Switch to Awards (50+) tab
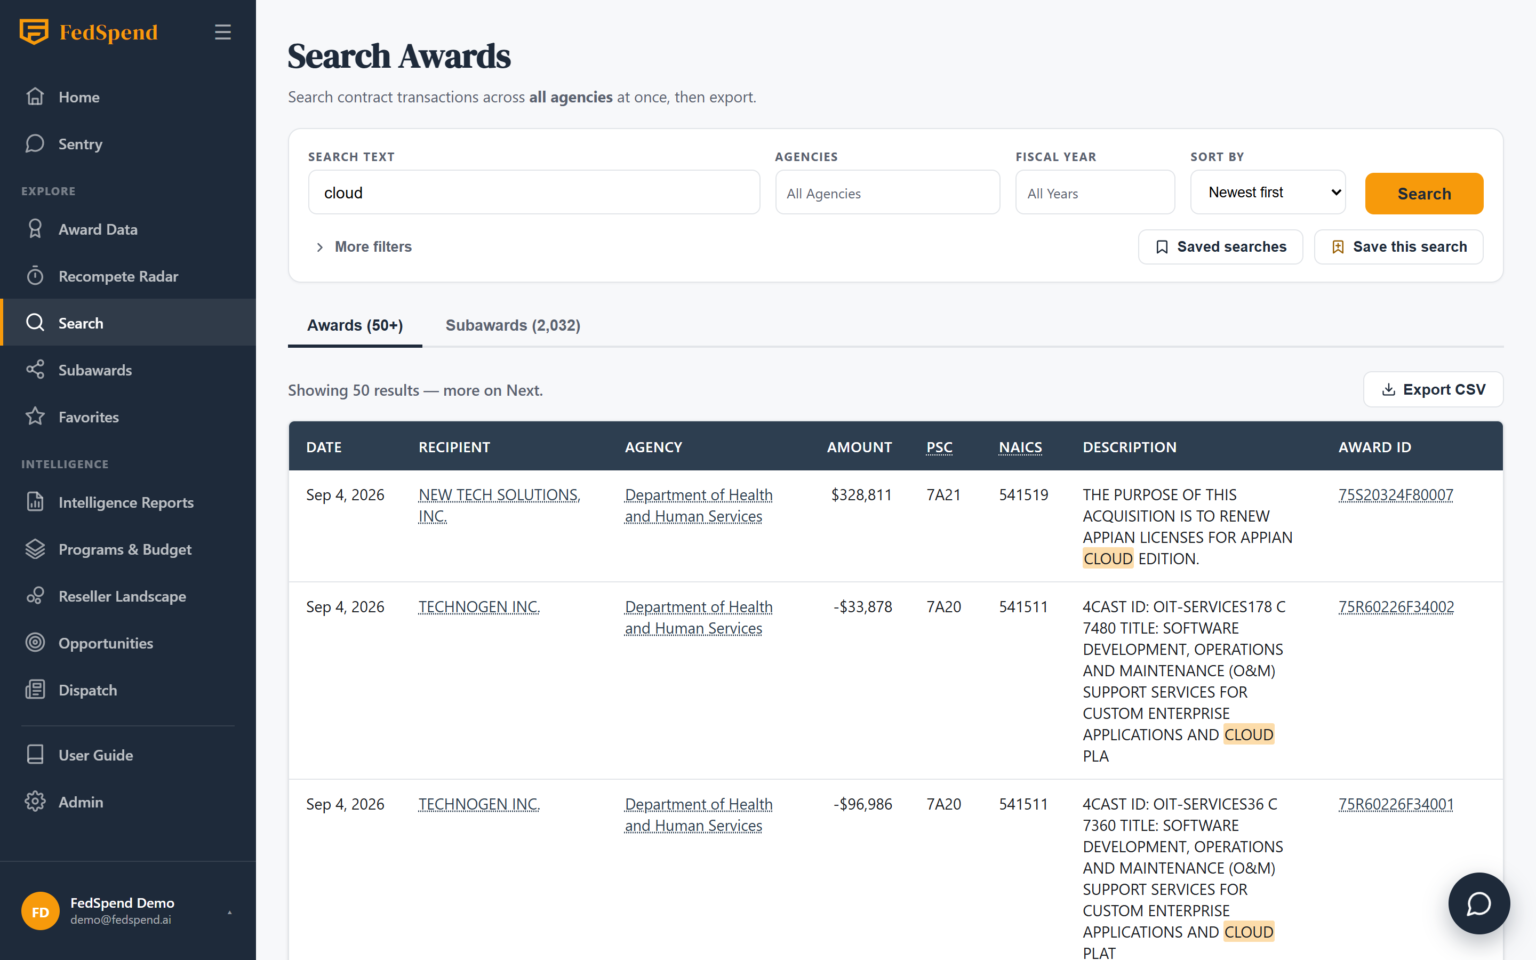 click(355, 326)
